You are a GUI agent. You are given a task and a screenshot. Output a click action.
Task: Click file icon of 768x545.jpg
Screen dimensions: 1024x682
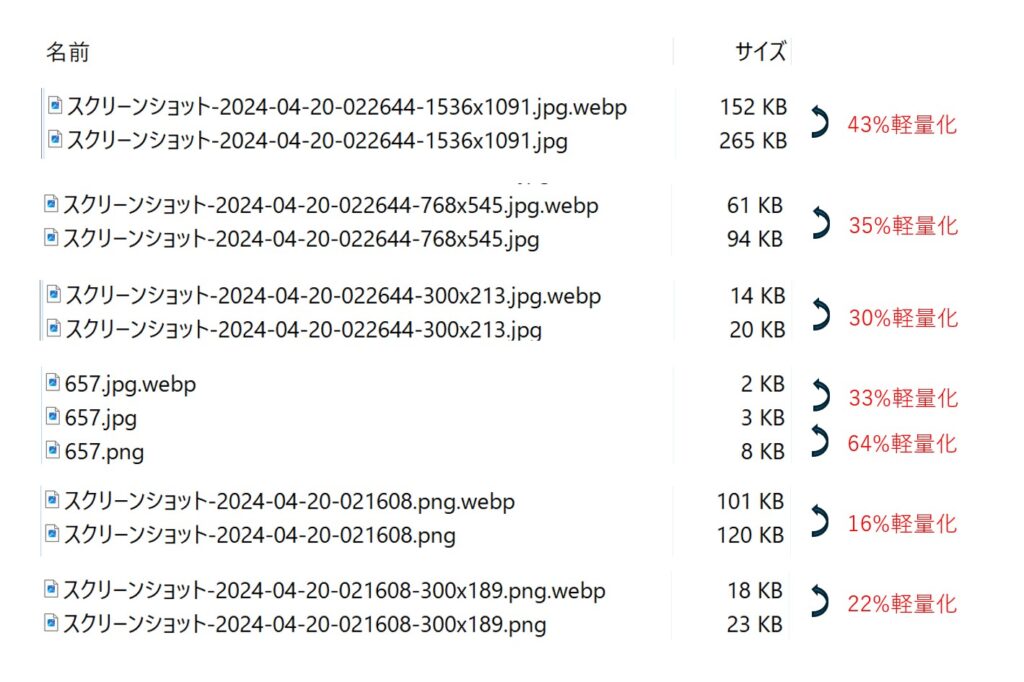(x=51, y=237)
